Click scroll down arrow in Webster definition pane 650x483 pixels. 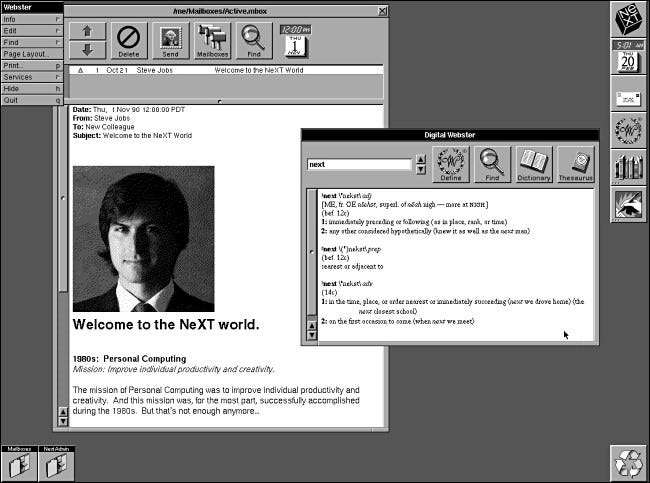[311, 335]
